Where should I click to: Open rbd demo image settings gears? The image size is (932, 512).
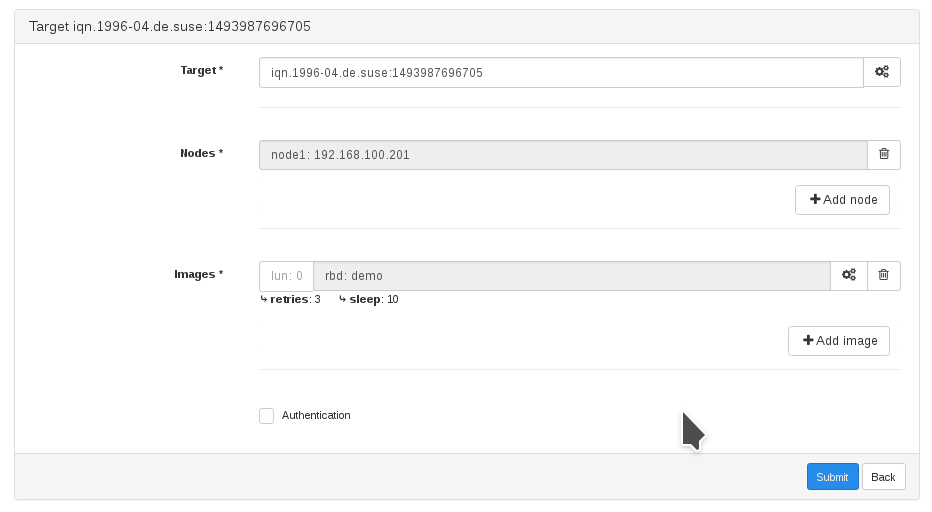[x=848, y=275]
